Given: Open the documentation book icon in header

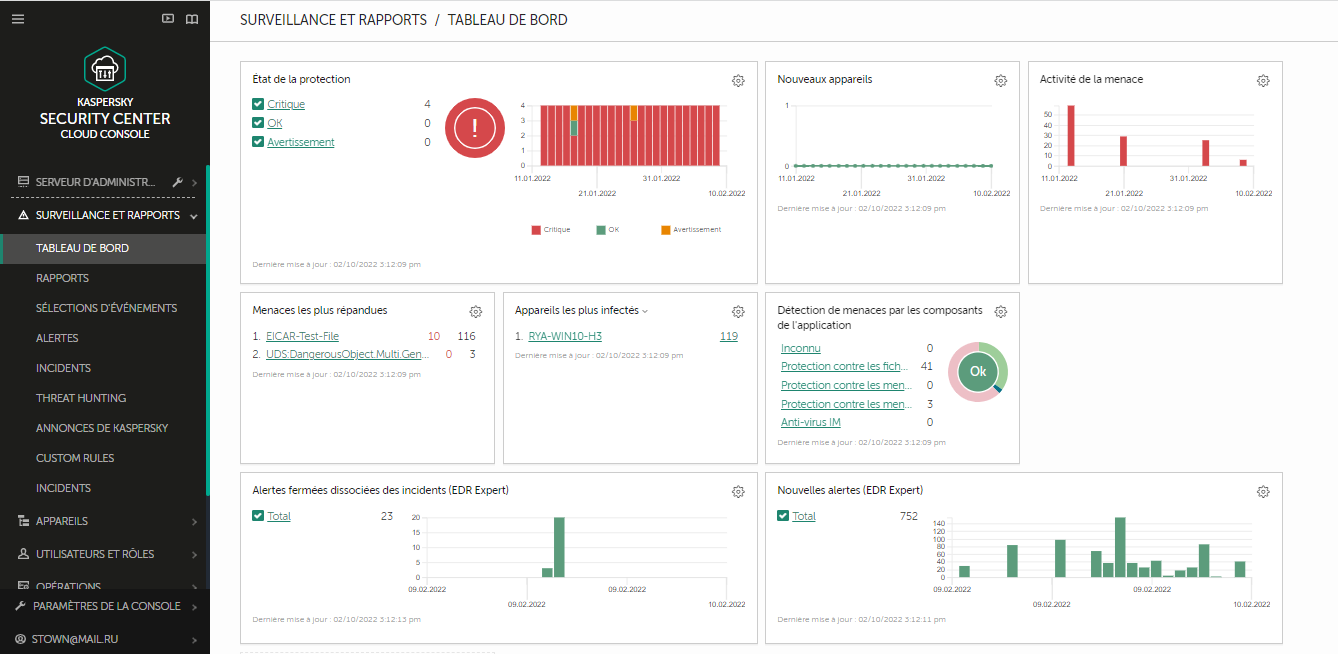Looking at the screenshot, I should tap(192, 19).
